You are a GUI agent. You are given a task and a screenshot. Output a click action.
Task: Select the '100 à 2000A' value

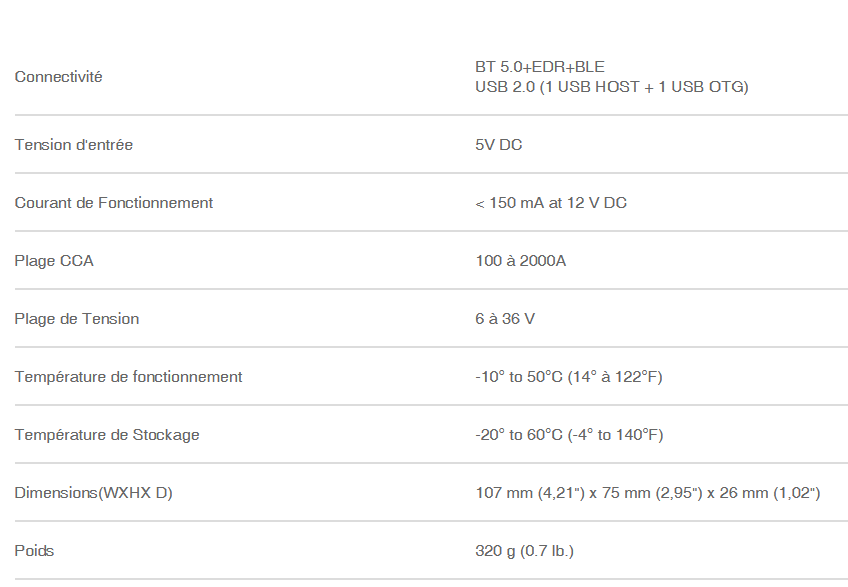tap(521, 261)
